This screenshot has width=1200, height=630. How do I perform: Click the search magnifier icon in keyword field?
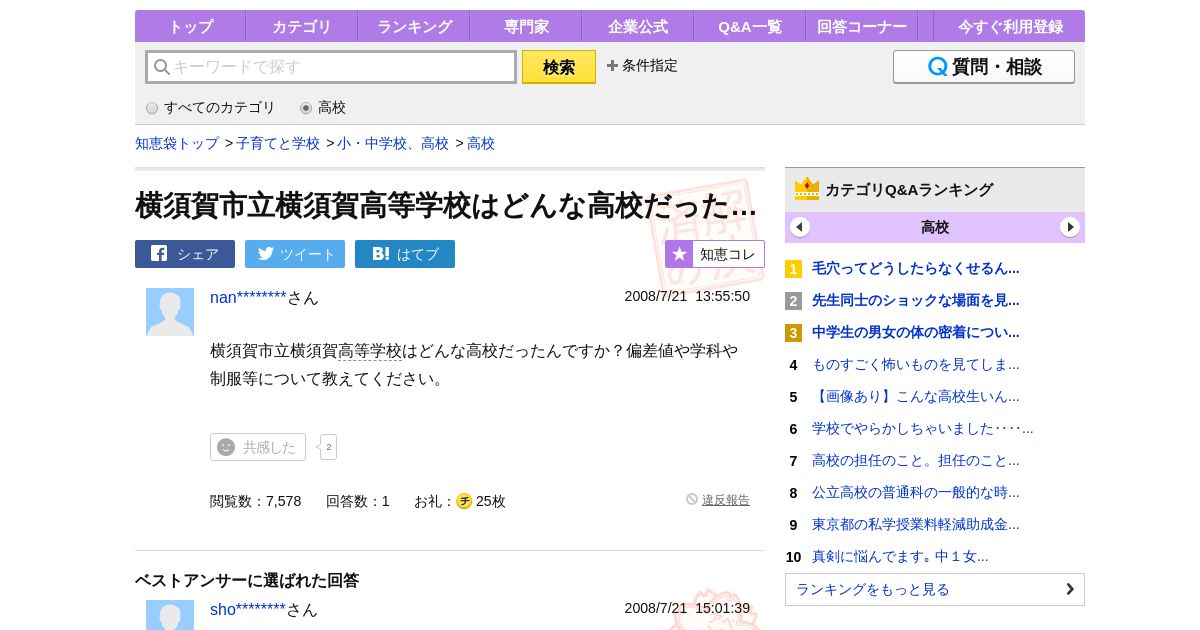(x=161, y=67)
